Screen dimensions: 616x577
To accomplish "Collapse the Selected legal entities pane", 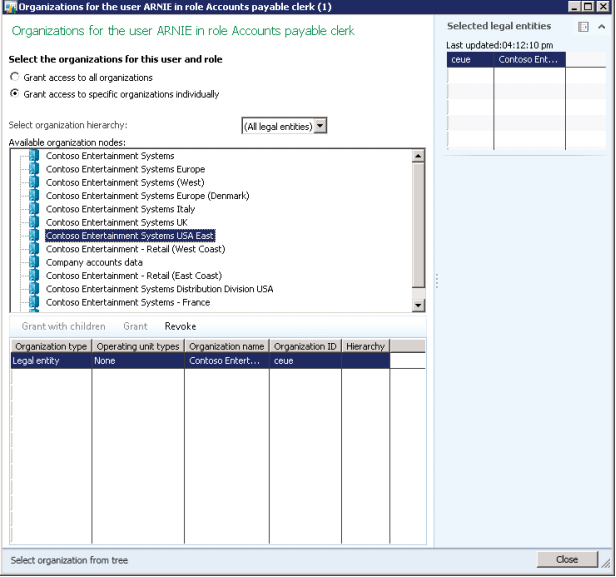I will click(601, 27).
